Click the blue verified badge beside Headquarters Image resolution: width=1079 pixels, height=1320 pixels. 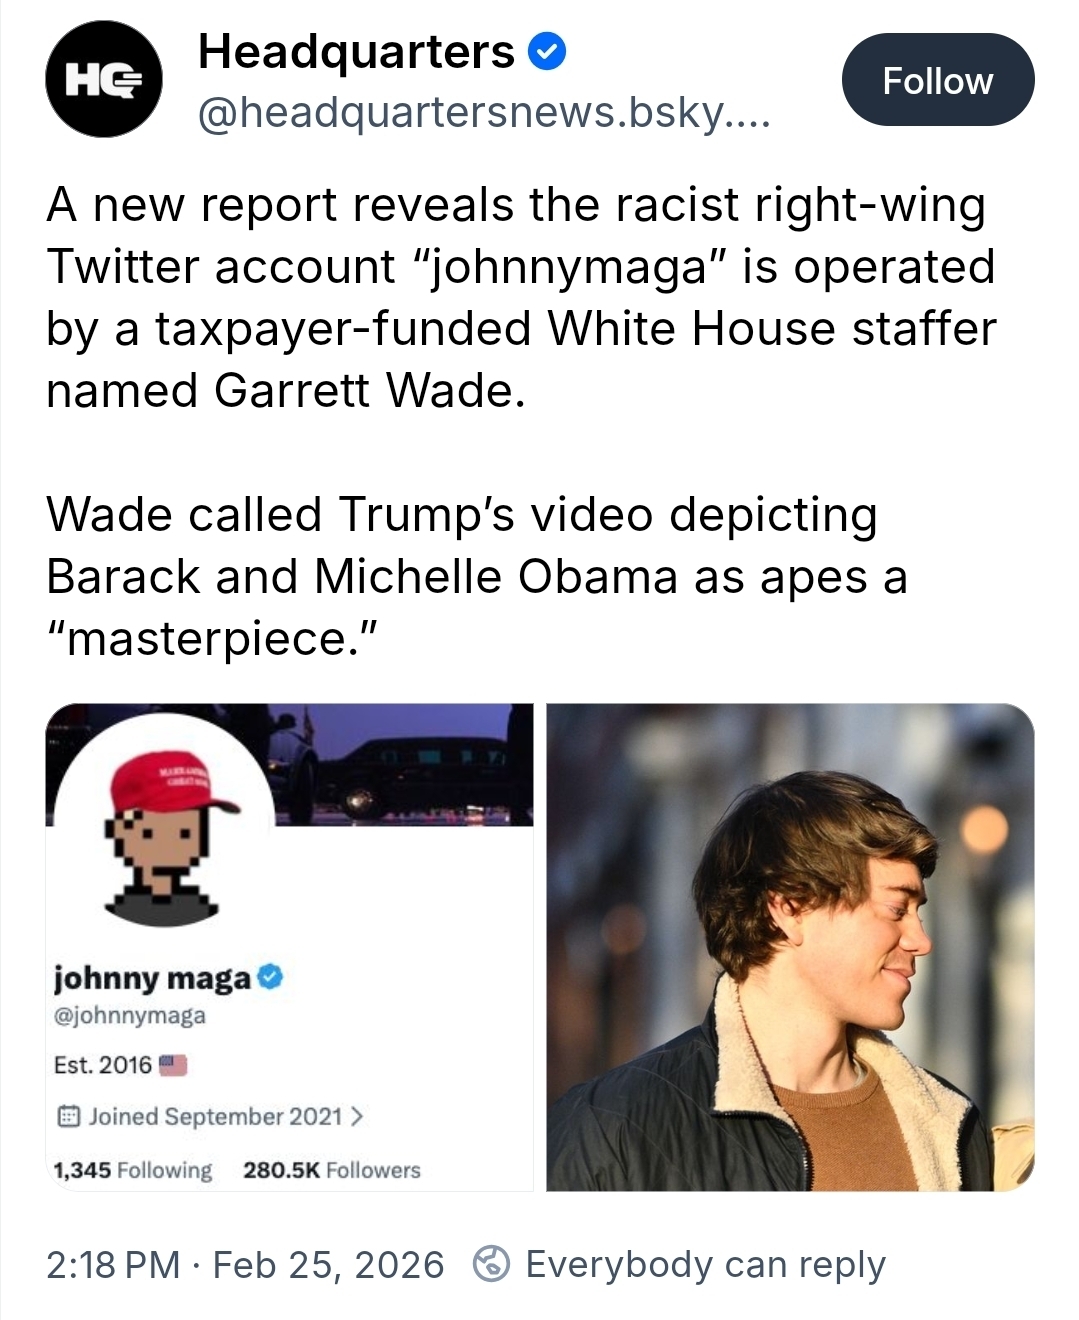click(x=547, y=52)
